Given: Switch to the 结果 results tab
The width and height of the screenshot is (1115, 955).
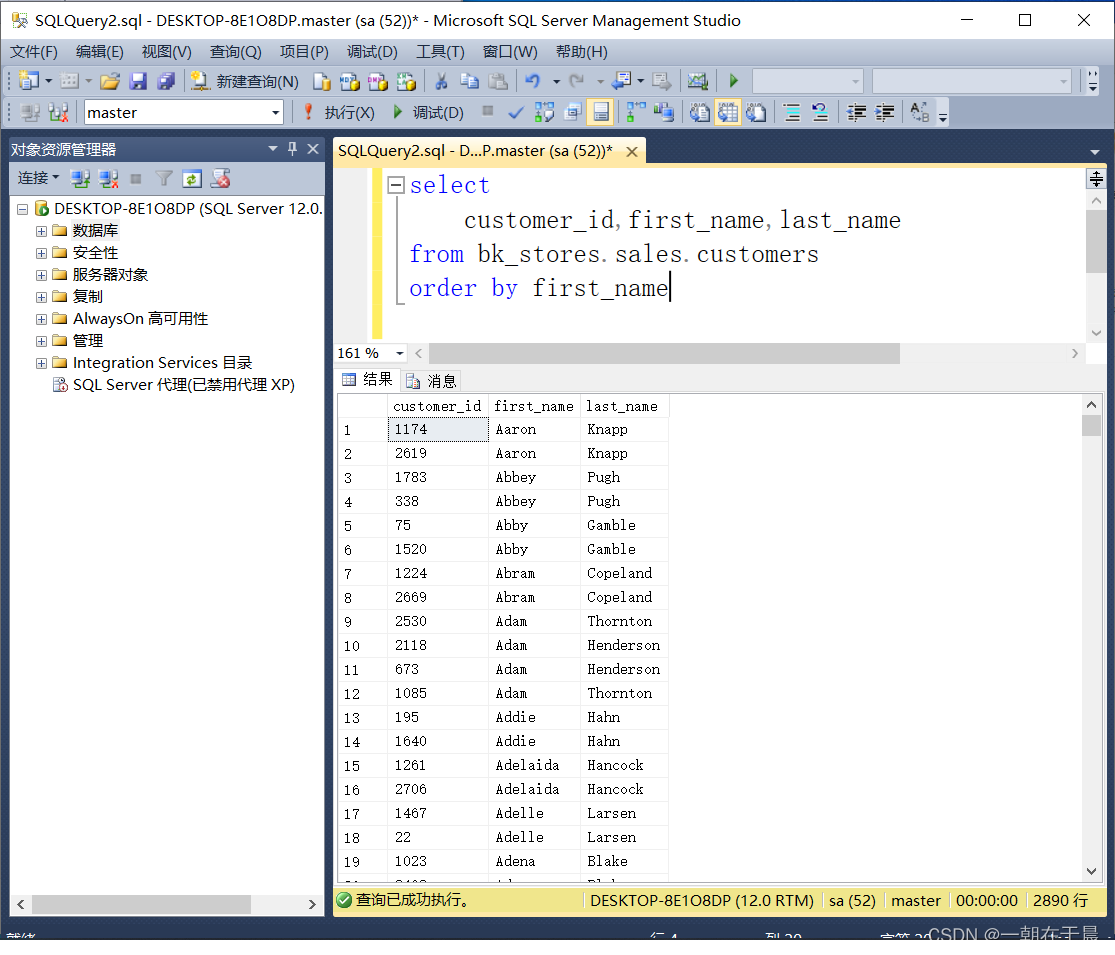Looking at the screenshot, I should point(367,380).
